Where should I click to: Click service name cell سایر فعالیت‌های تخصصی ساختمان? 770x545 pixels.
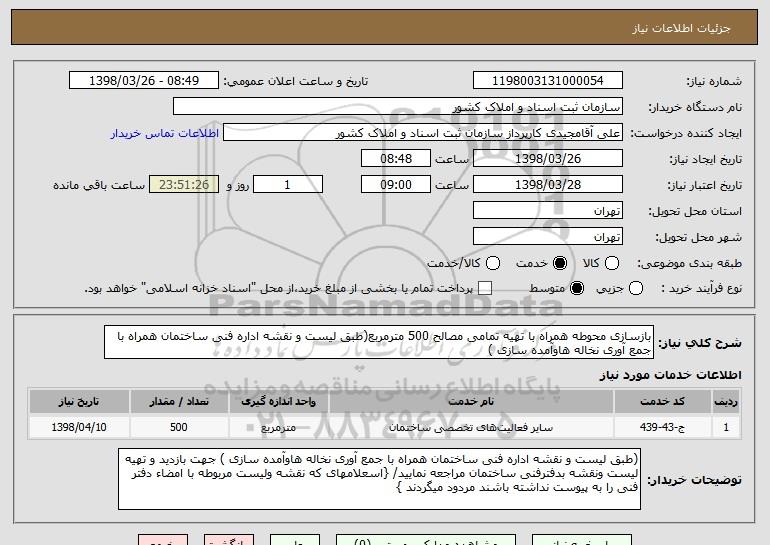[471, 427]
